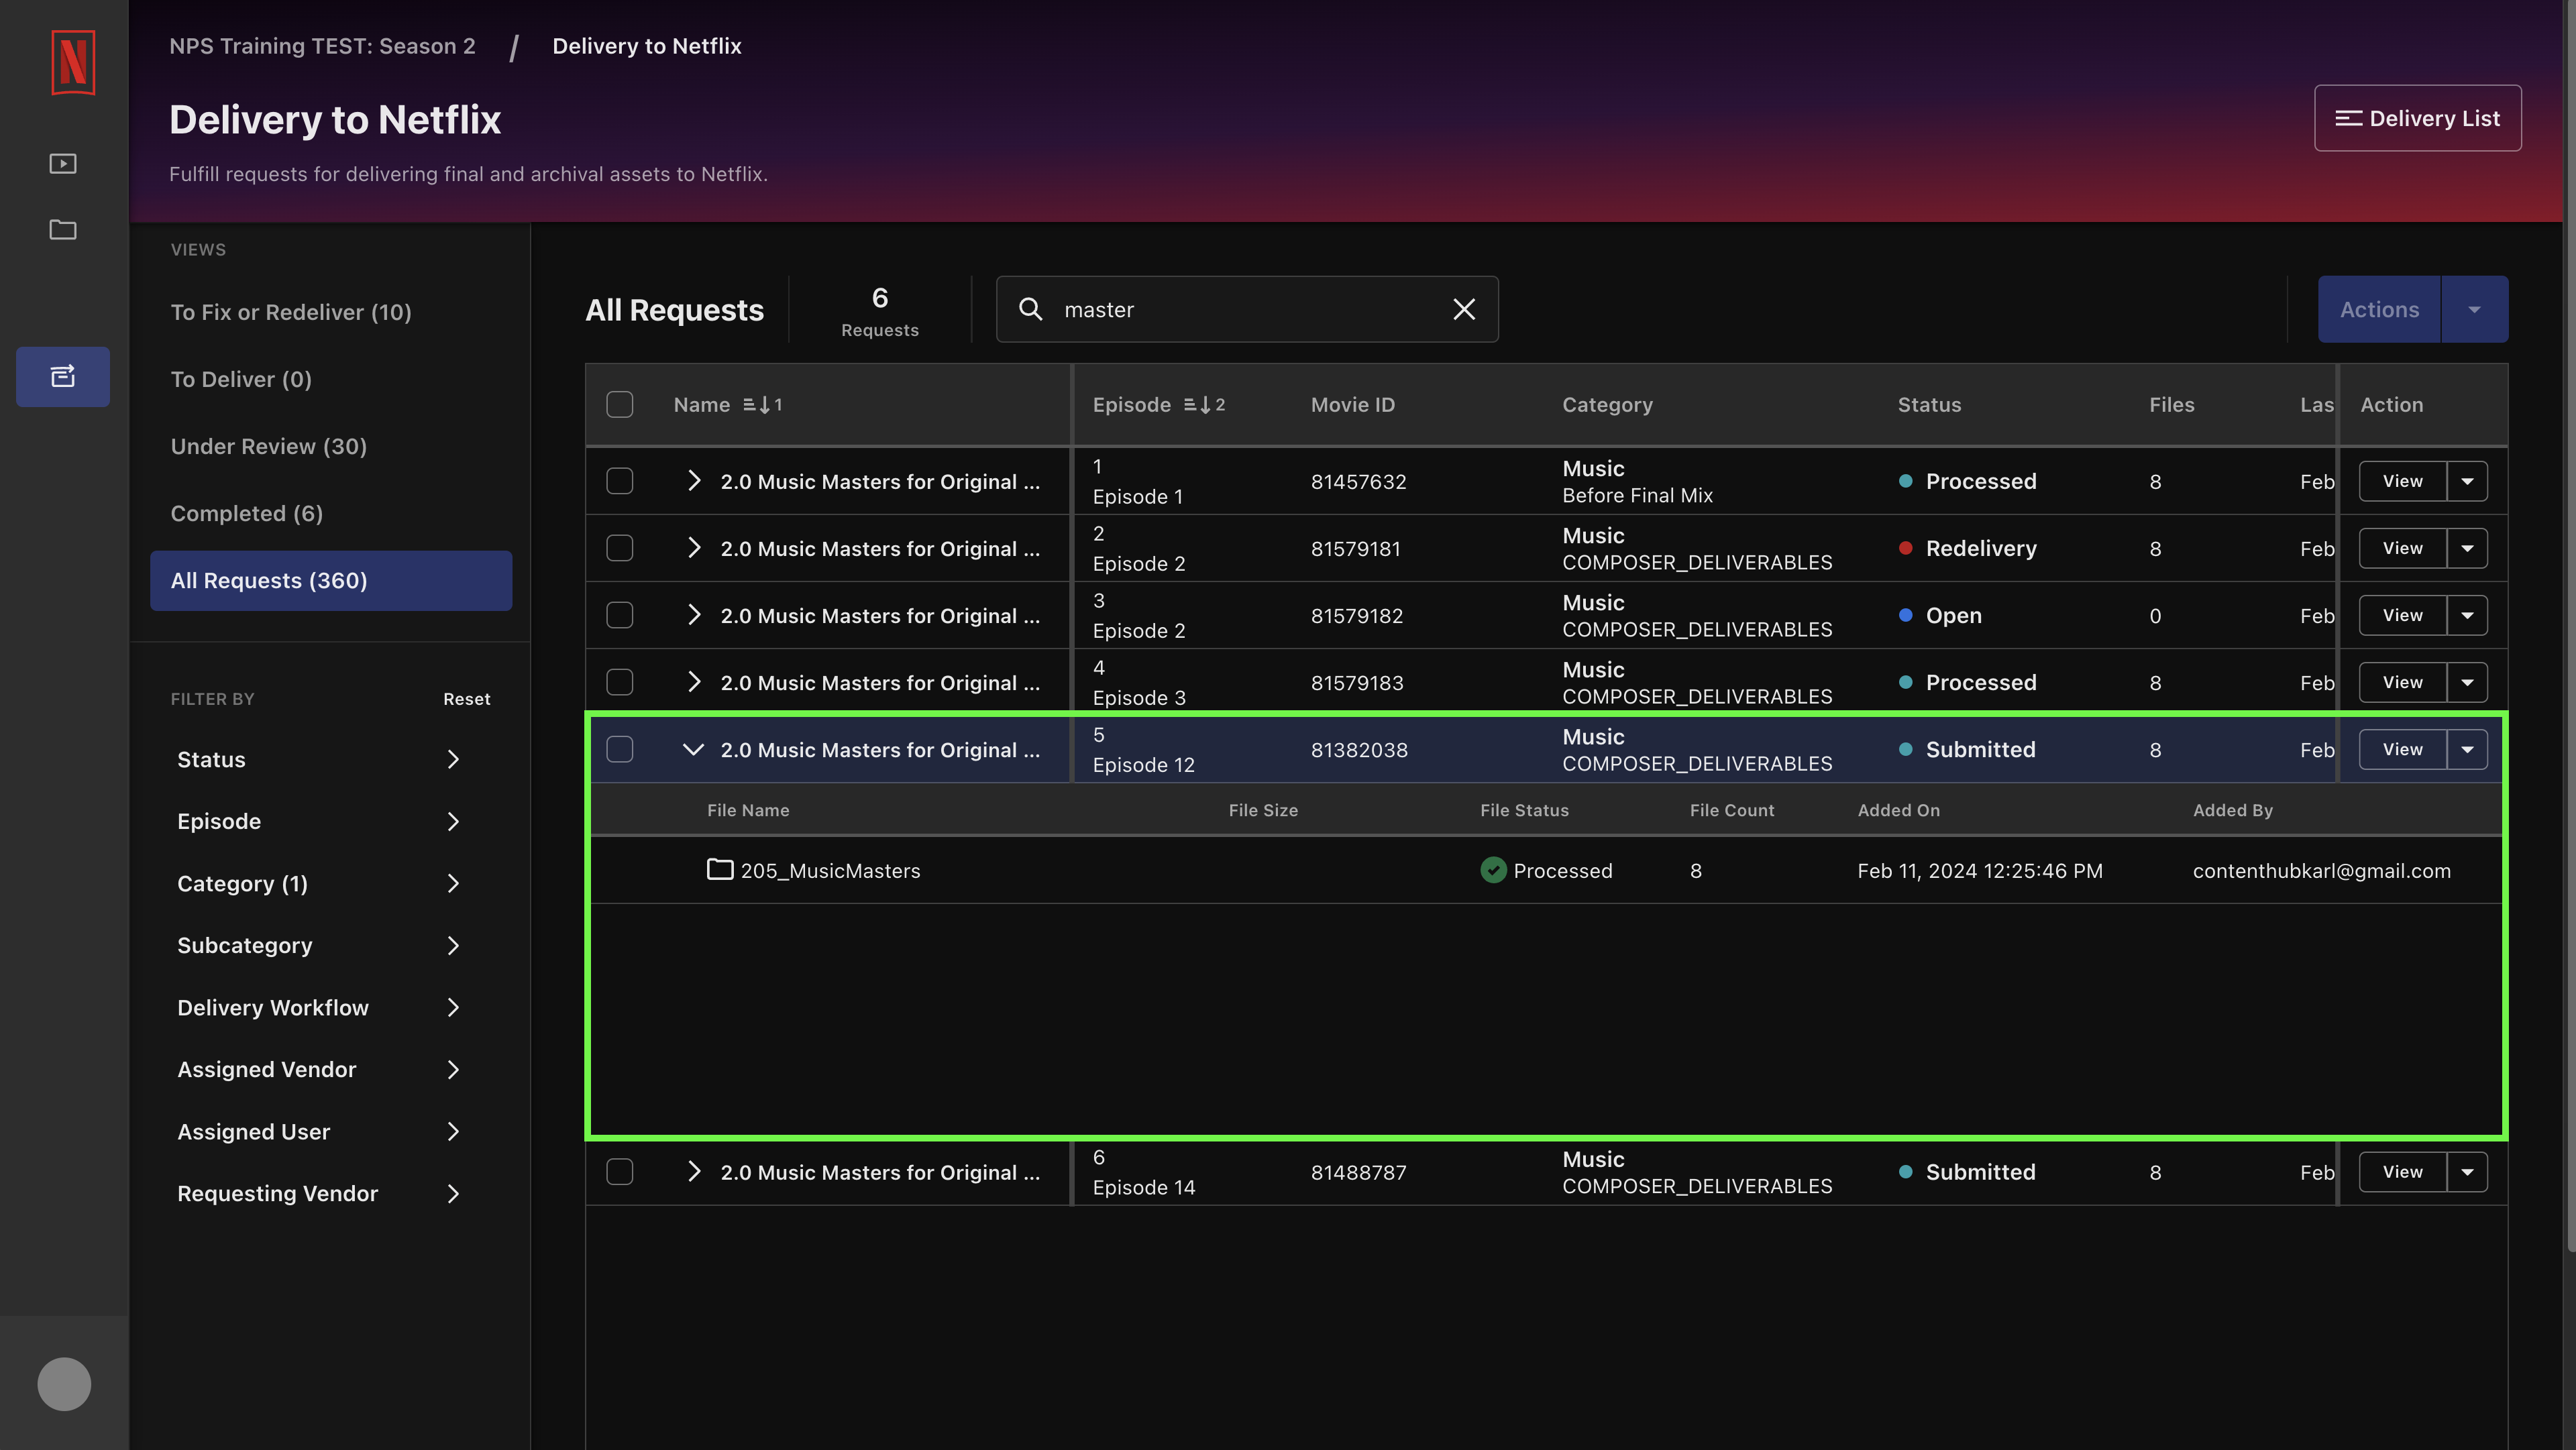
Task: Click the user avatar circle
Action: point(64,1384)
